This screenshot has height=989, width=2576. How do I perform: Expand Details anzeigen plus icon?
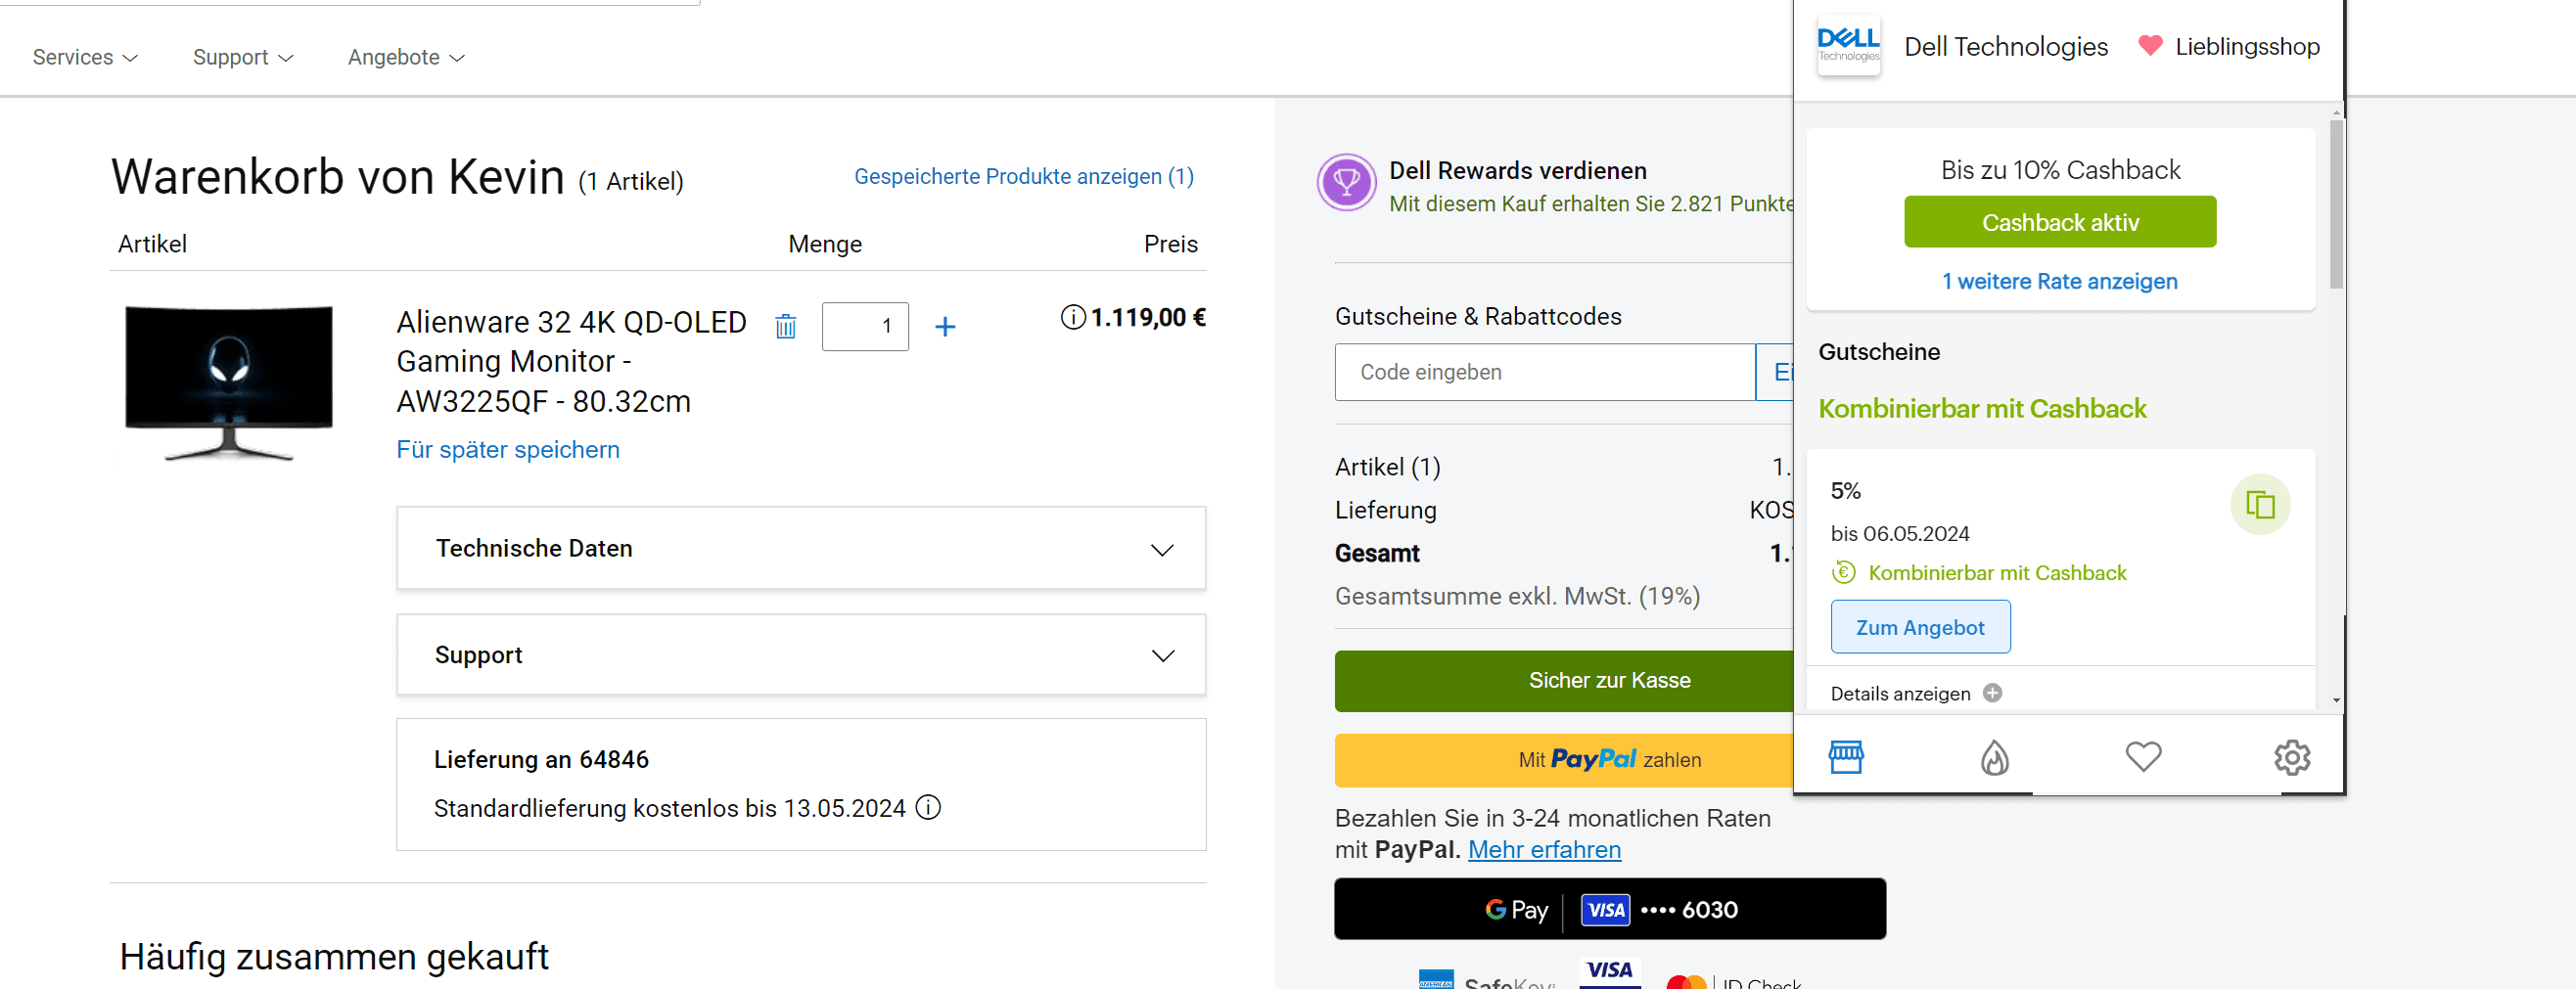tap(1992, 693)
